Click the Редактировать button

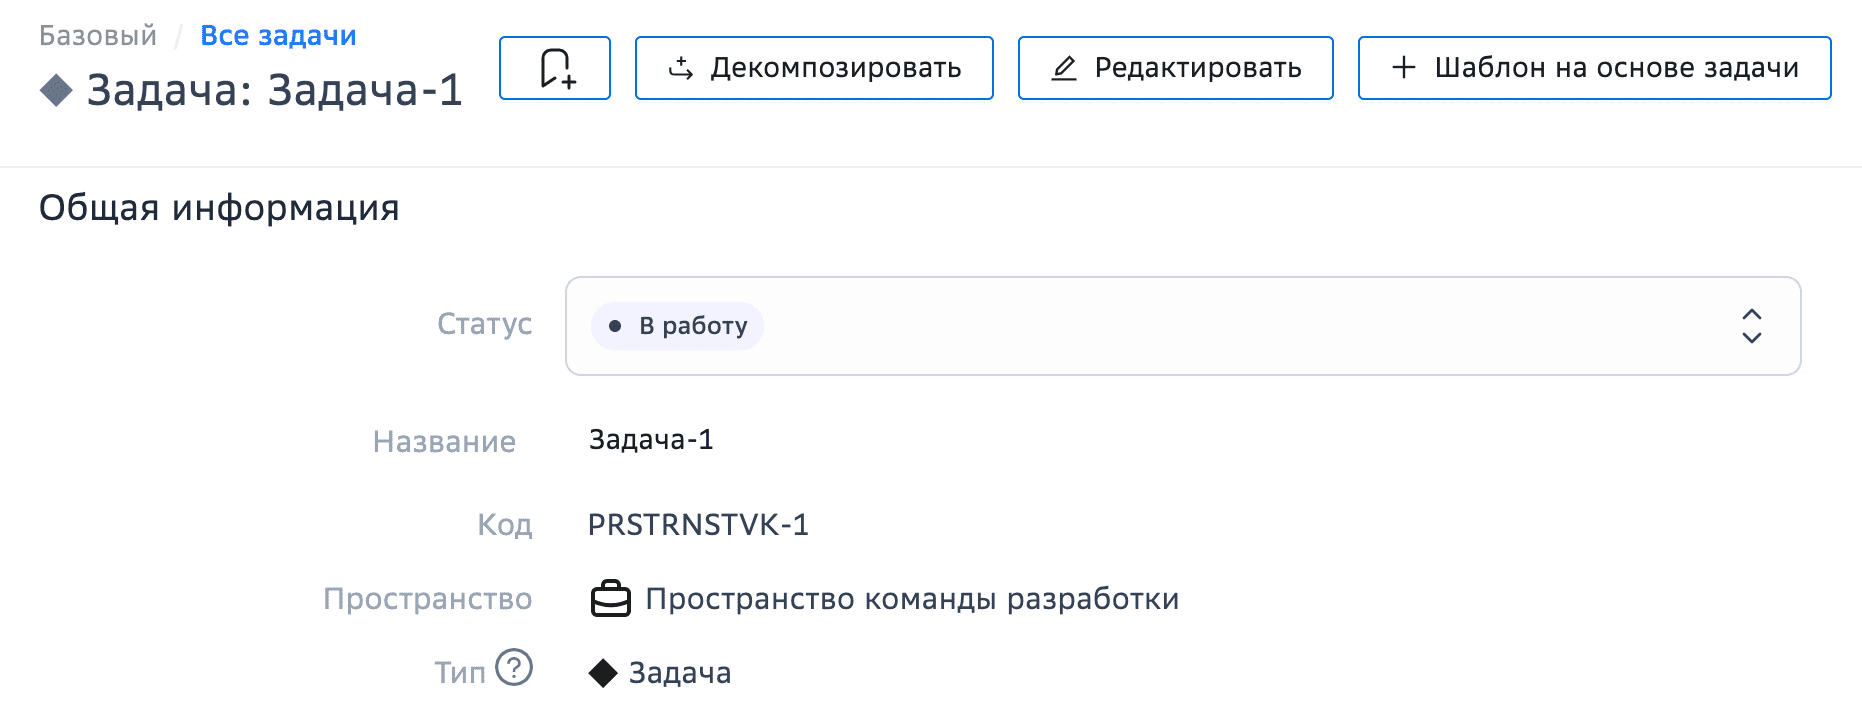point(1175,68)
